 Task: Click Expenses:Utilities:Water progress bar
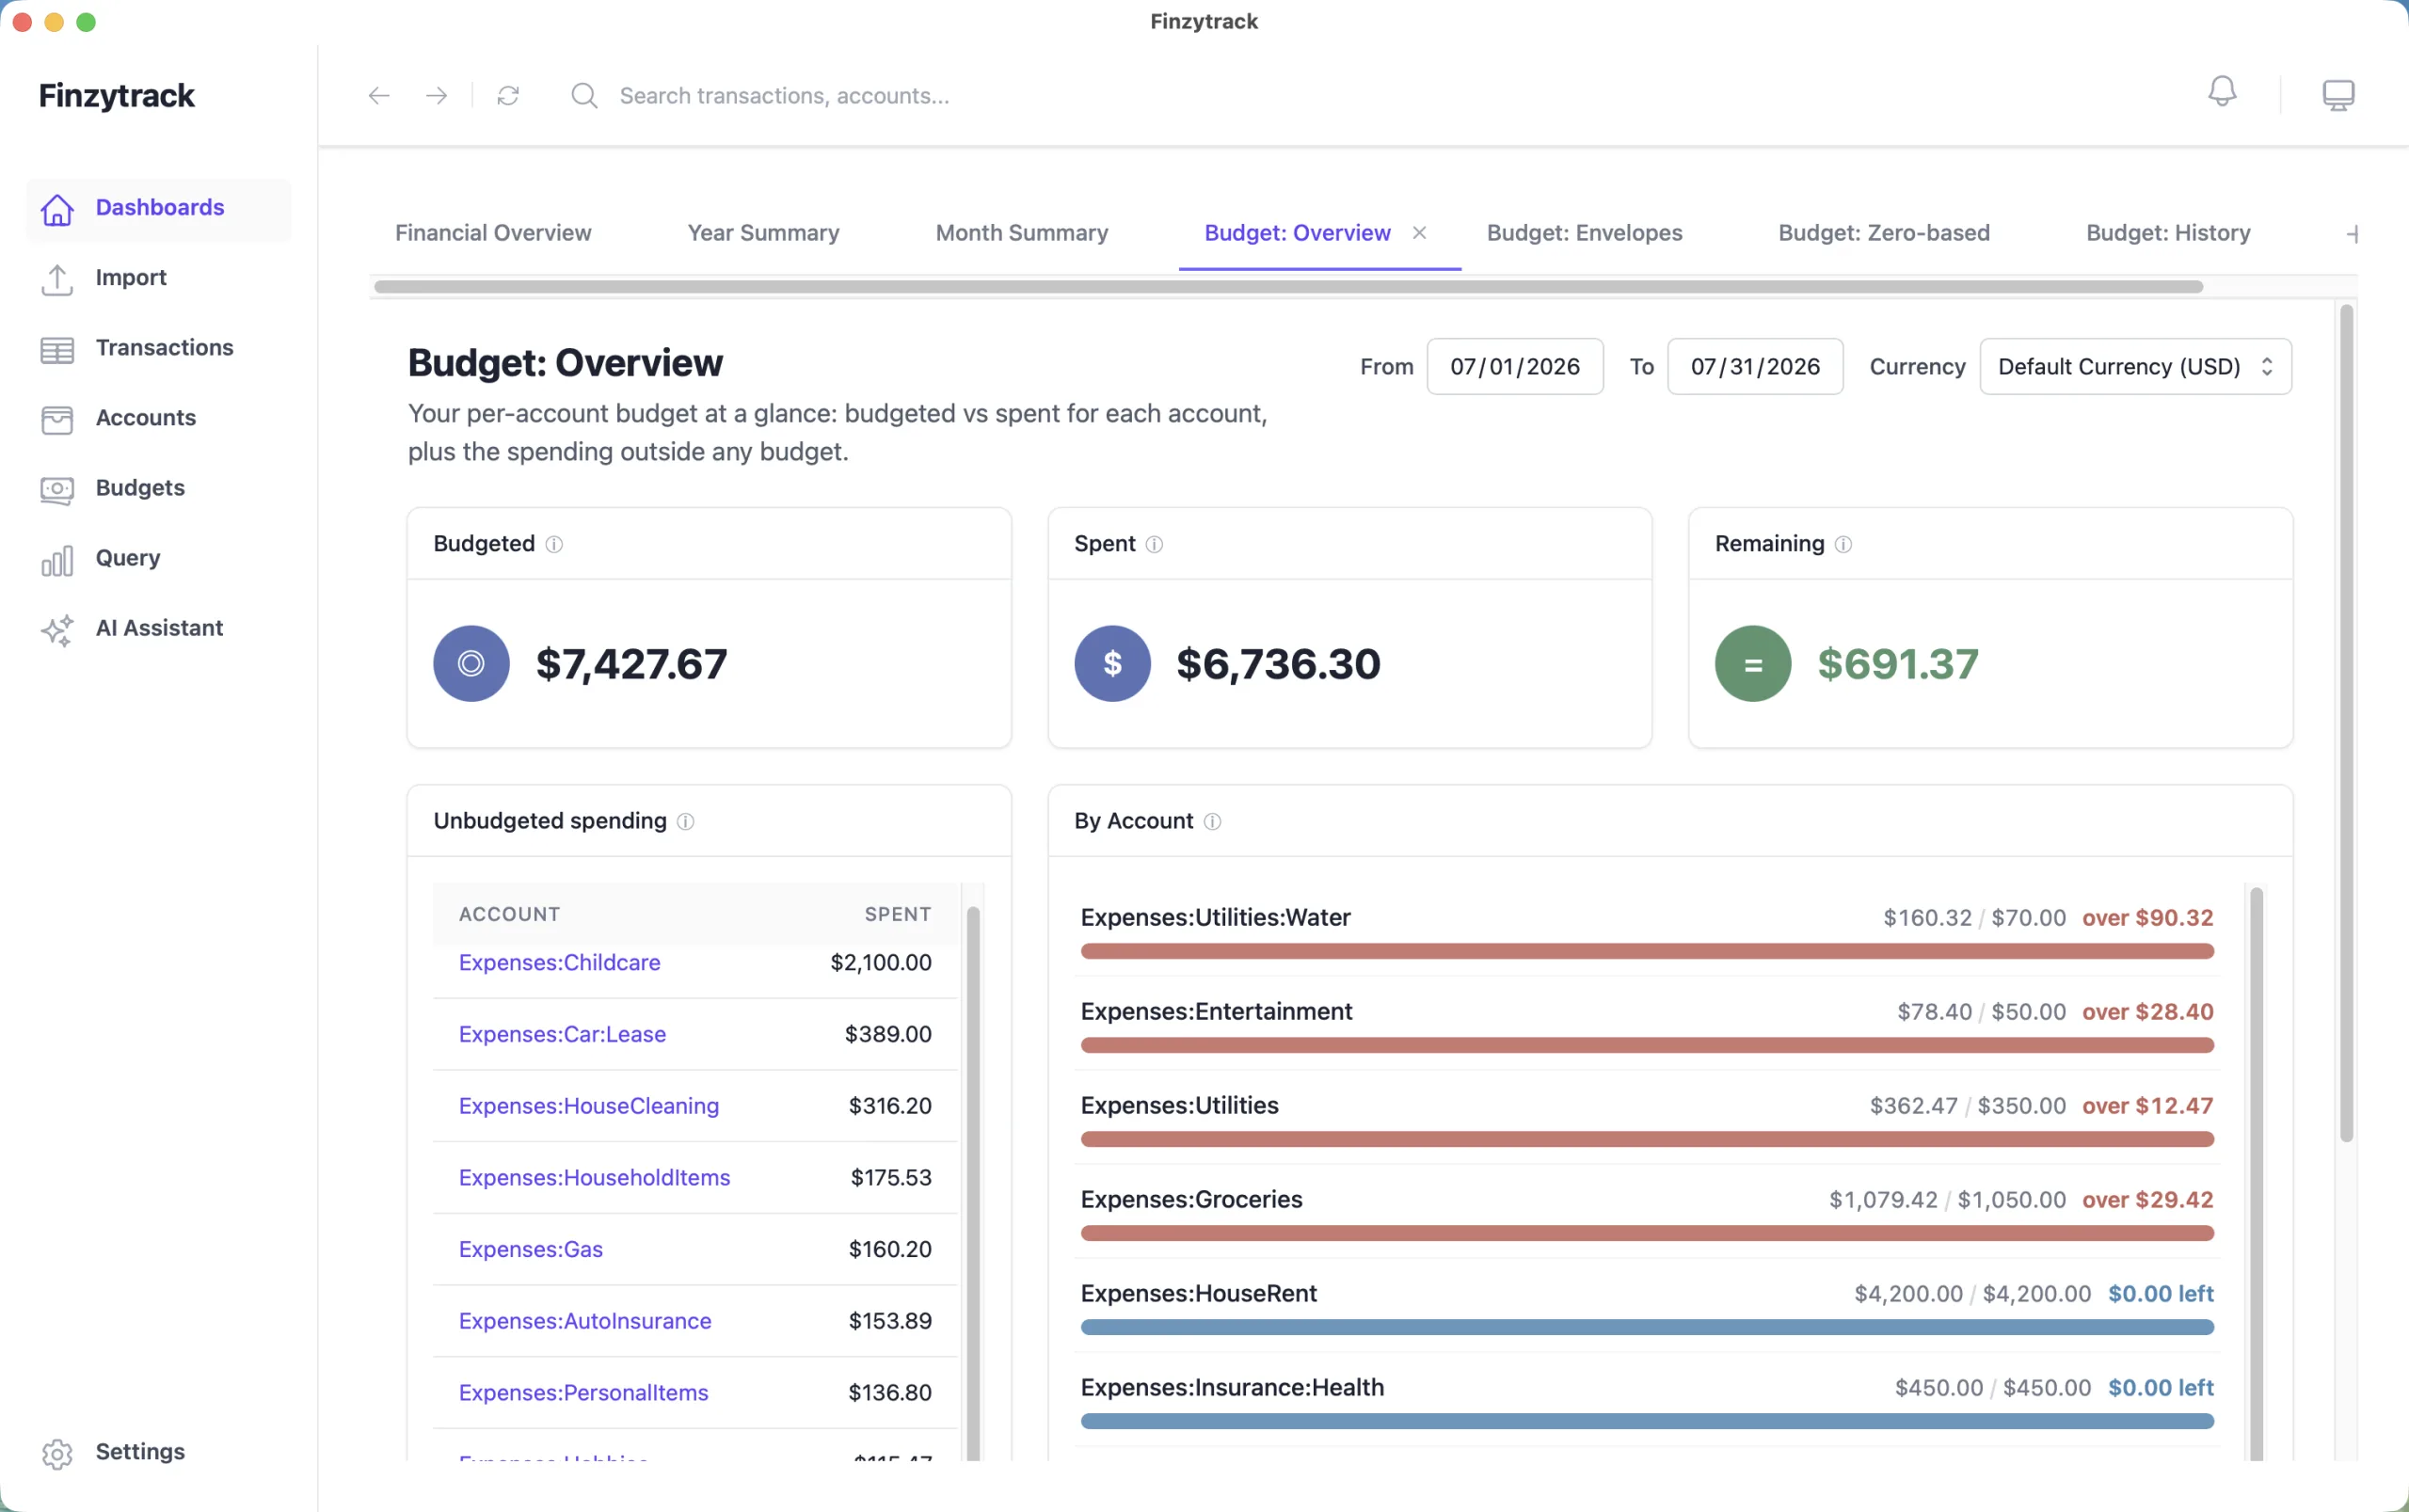point(1646,951)
